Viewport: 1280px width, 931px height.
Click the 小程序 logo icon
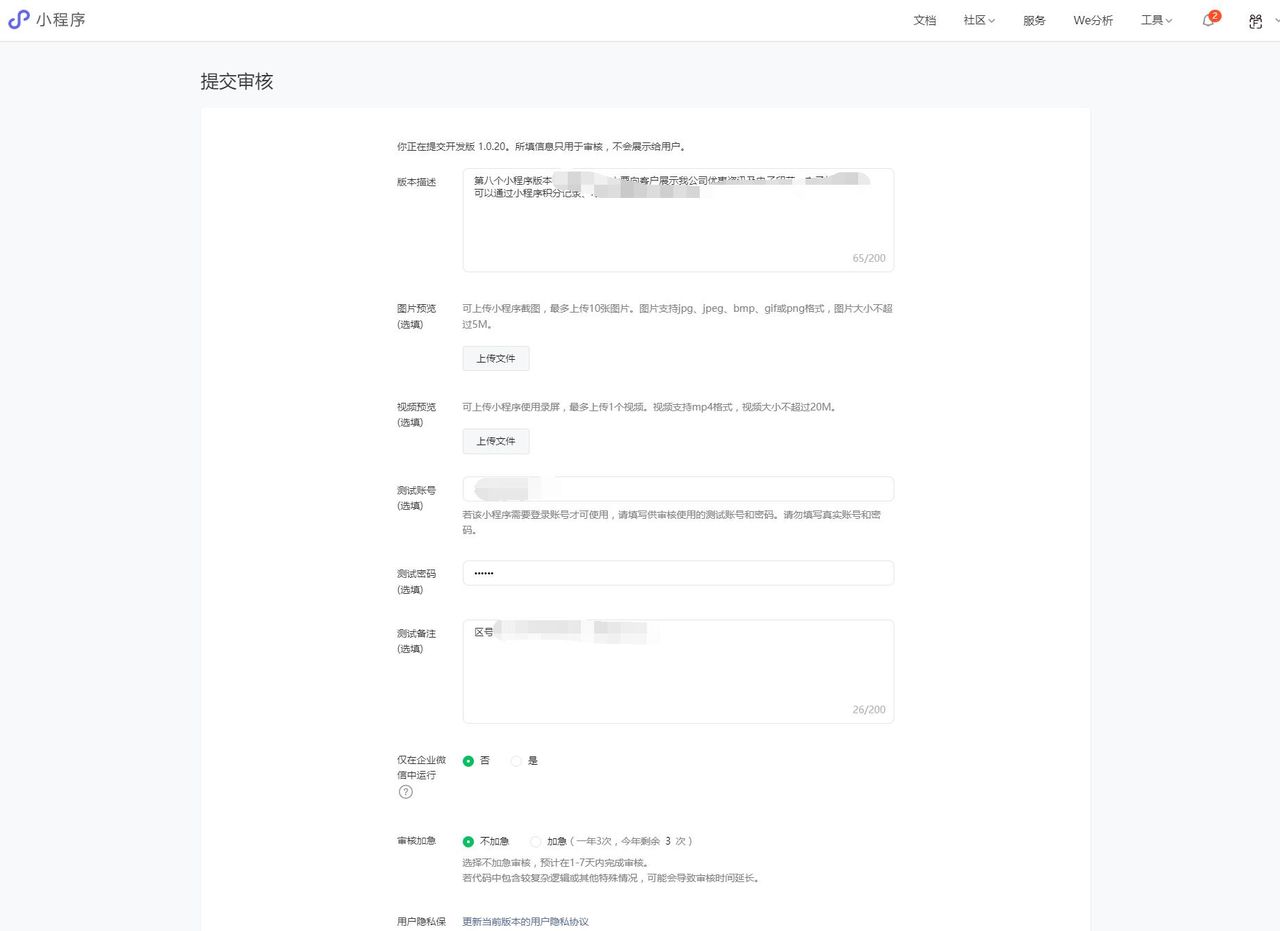17,20
